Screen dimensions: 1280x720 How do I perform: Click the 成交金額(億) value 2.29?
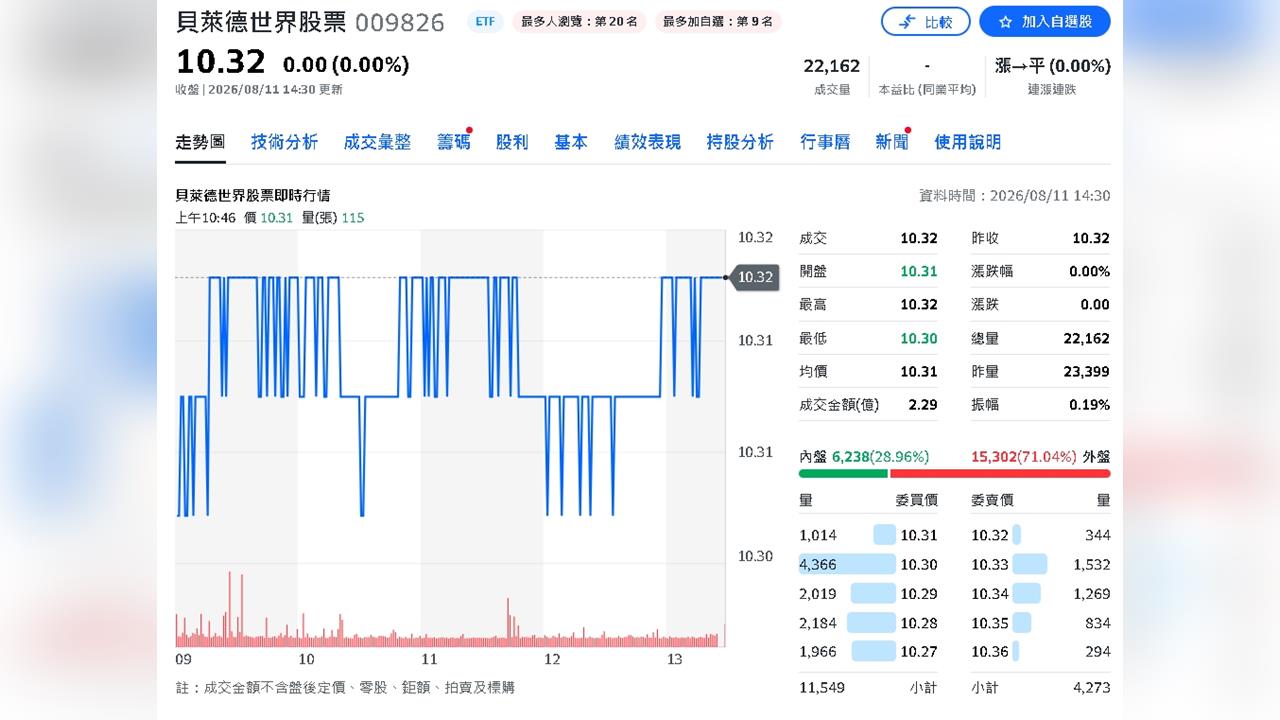click(923, 405)
